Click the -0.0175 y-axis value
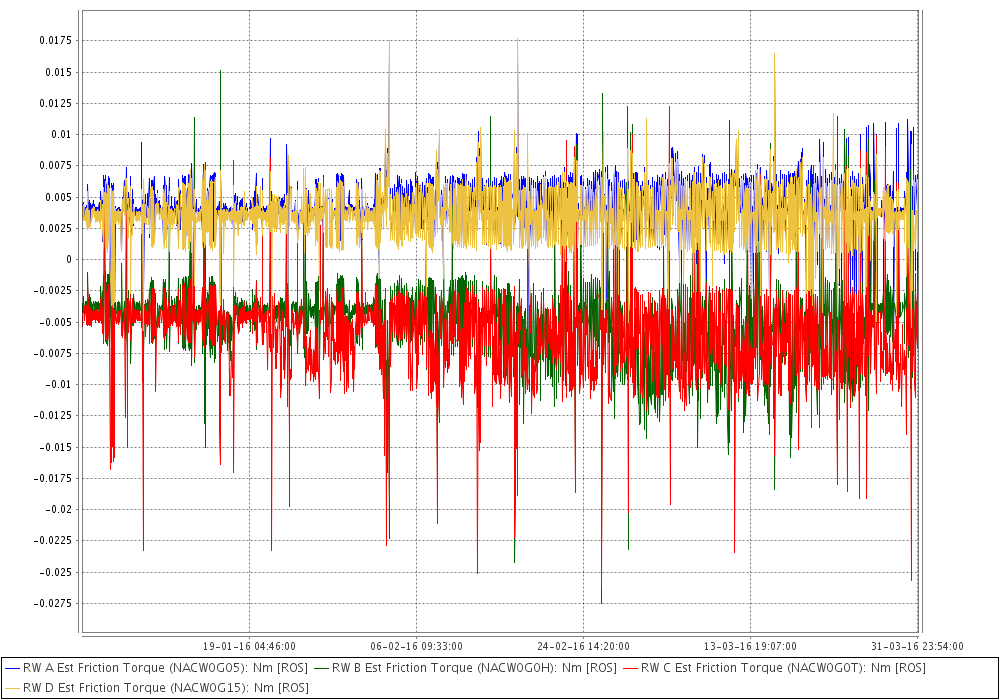1000x700 pixels. pyautogui.click(x=54, y=478)
